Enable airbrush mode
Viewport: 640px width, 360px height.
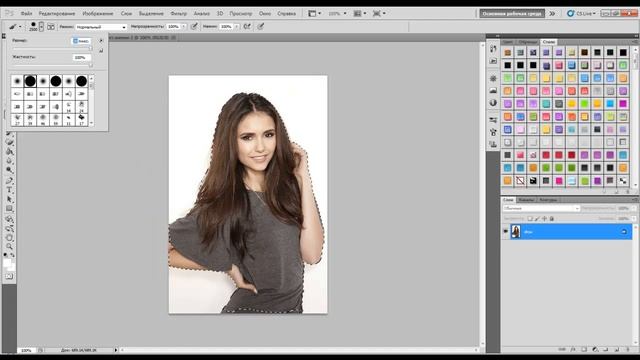247,27
